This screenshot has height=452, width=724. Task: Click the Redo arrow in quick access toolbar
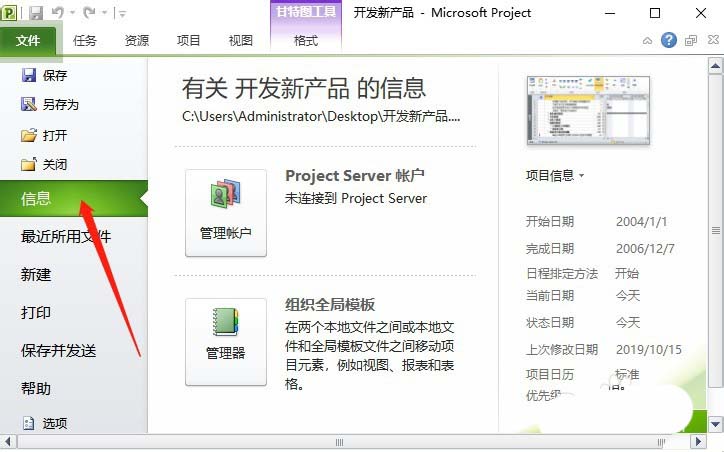[x=89, y=13]
